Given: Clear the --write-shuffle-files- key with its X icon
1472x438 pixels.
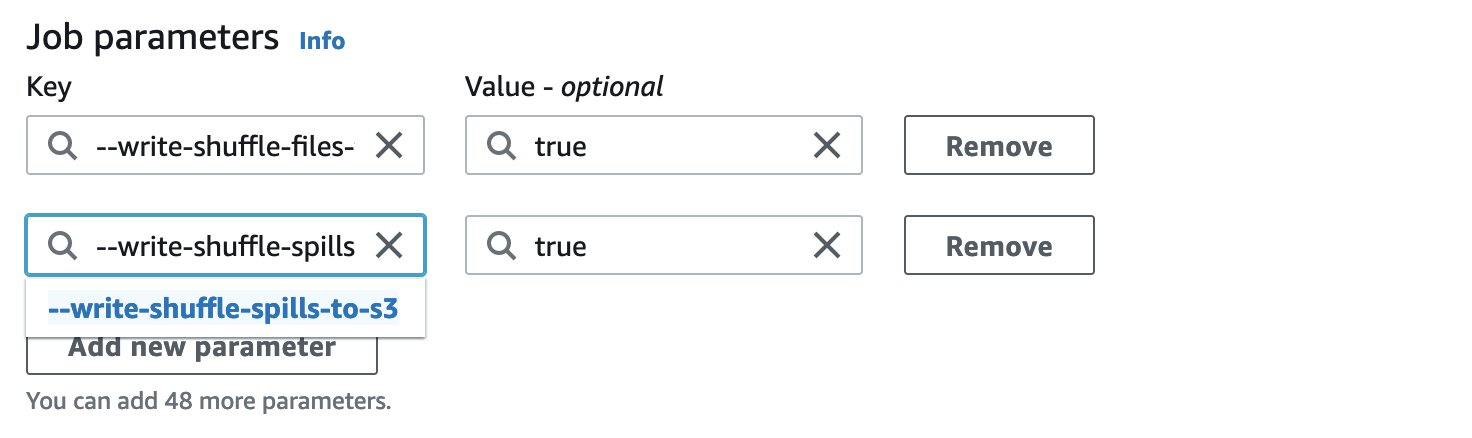Looking at the screenshot, I should [388, 146].
